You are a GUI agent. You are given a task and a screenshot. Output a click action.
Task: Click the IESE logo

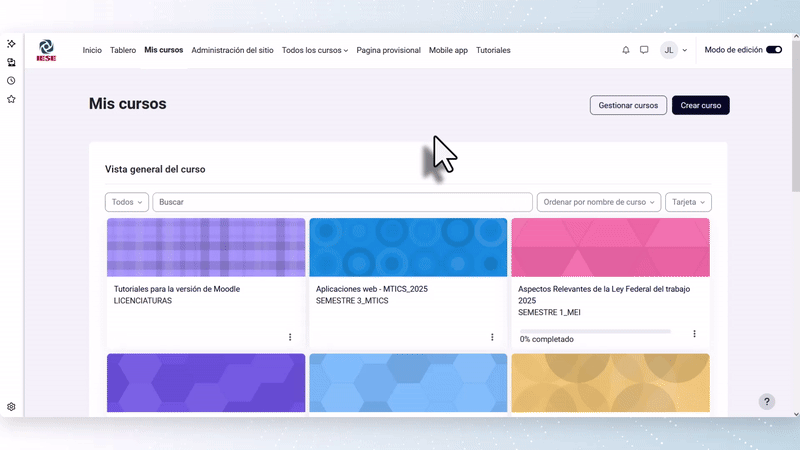click(46, 50)
